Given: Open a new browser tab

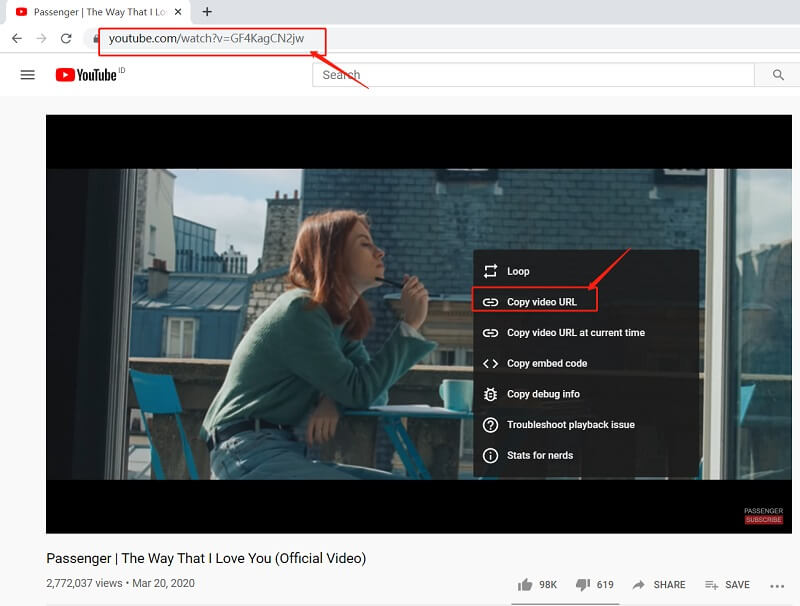Looking at the screenshot, I should tap(207, 12).
